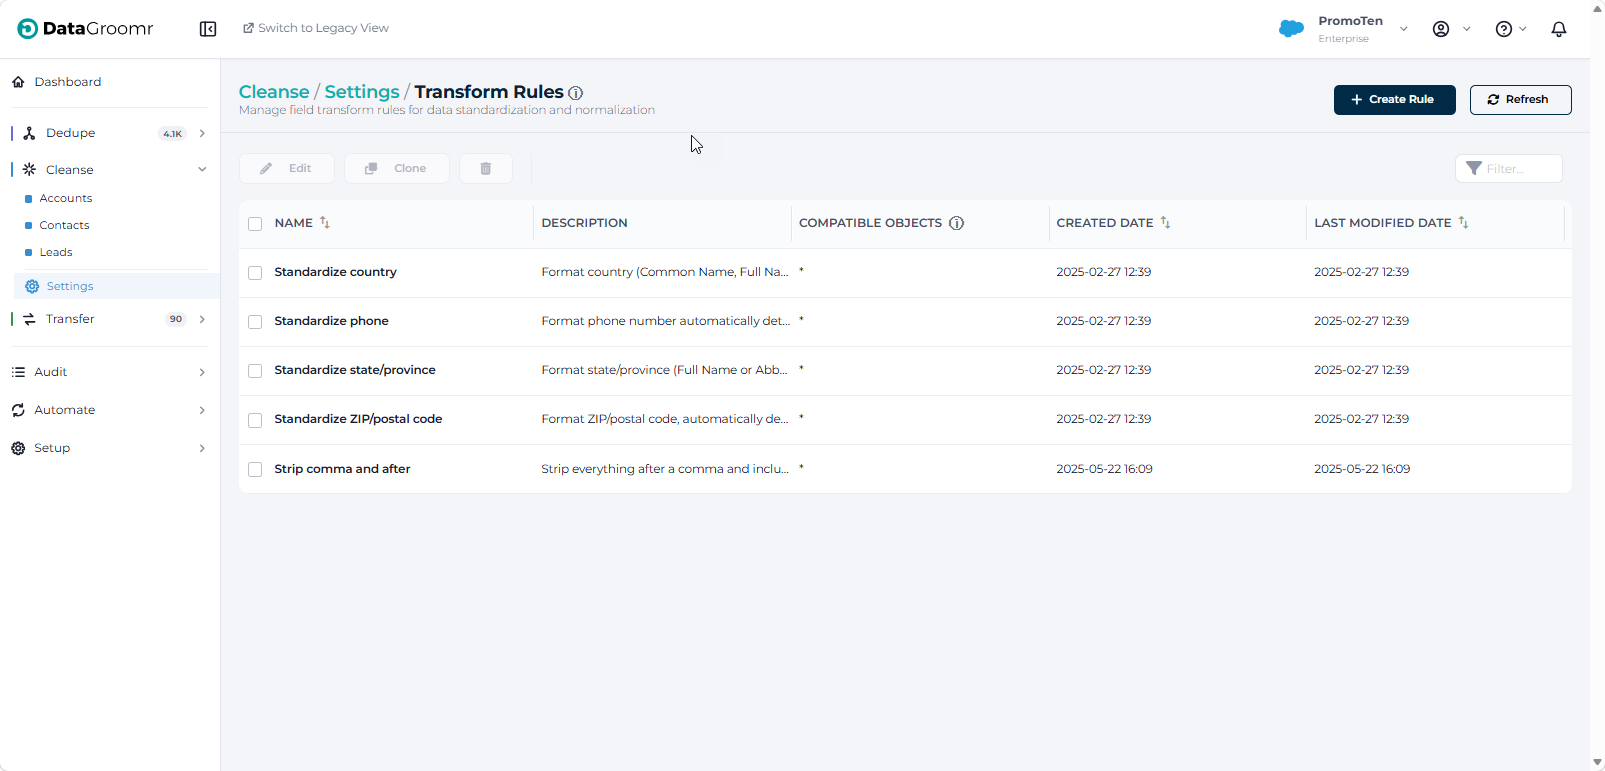Viewport: 1605px width, 771px height.
Task: Click the Standardize ZIP/postal code description
Action: coord(665,419)
